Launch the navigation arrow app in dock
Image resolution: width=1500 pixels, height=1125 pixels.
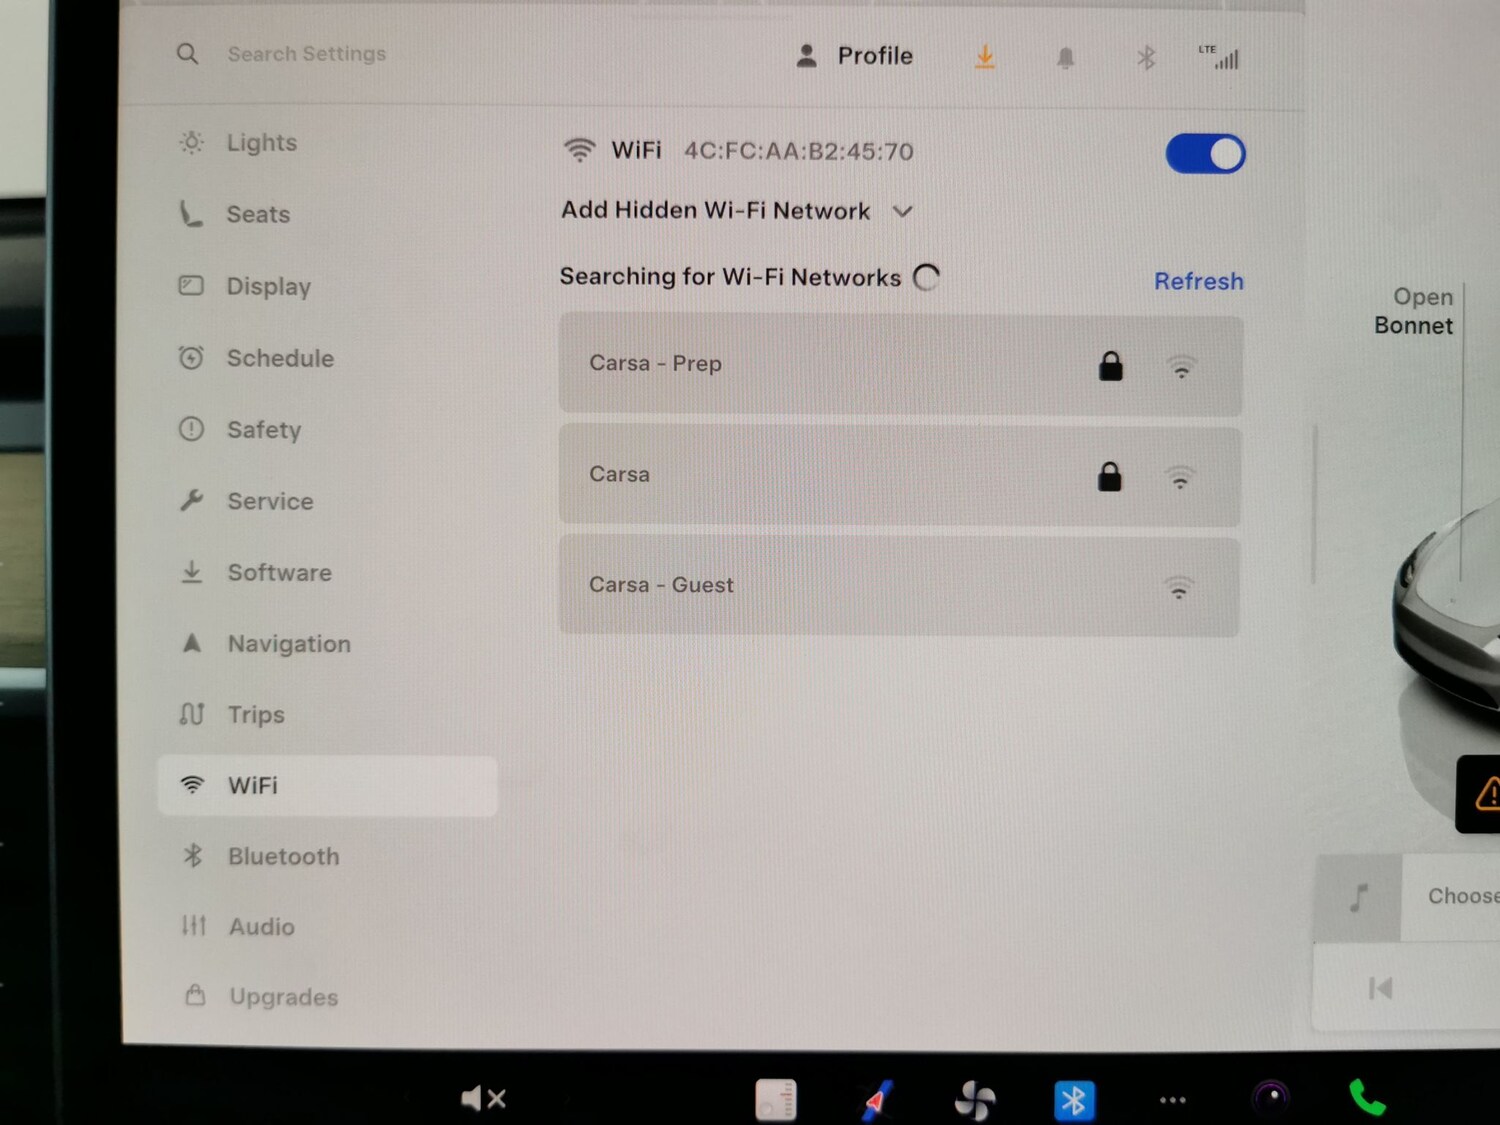coord(877,1101)
